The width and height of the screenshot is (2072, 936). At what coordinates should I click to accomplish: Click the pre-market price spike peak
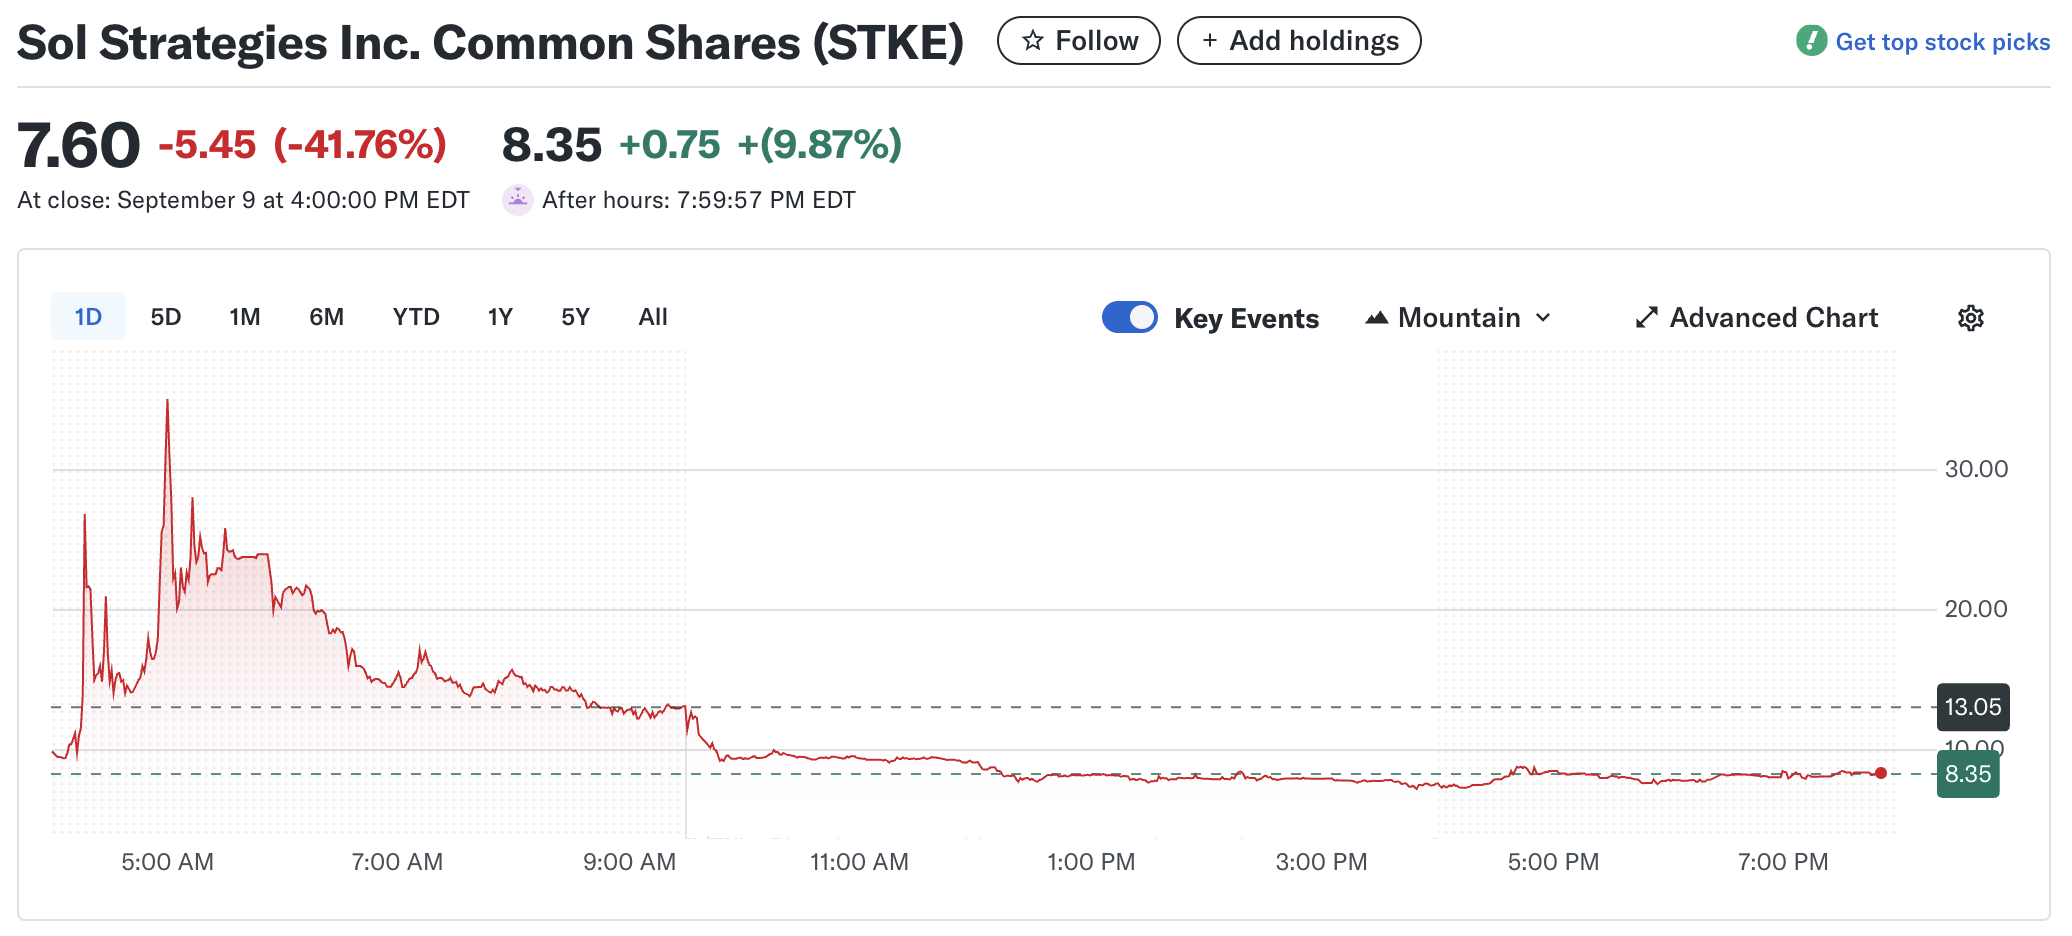[x=167, y=401]
